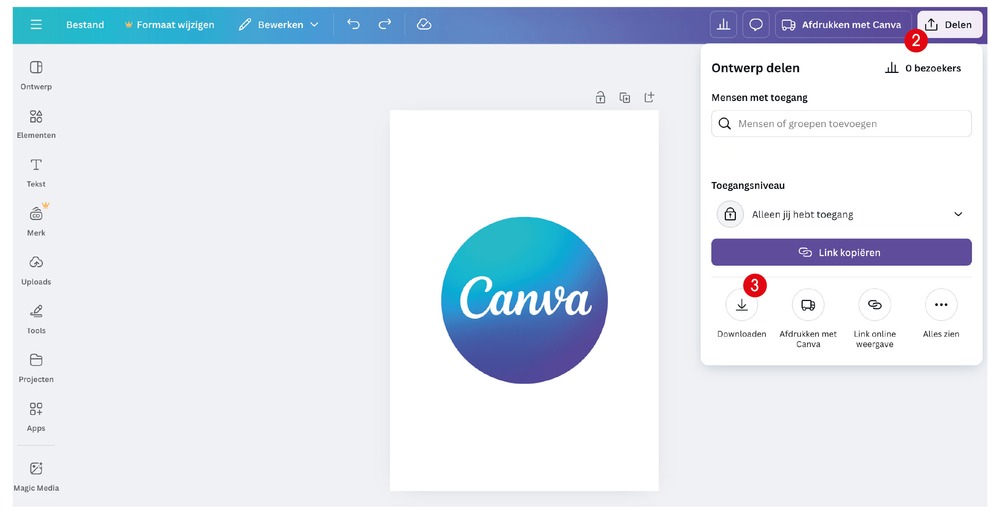Click the chevron arrow of the access dropdown

click(958, 214)
